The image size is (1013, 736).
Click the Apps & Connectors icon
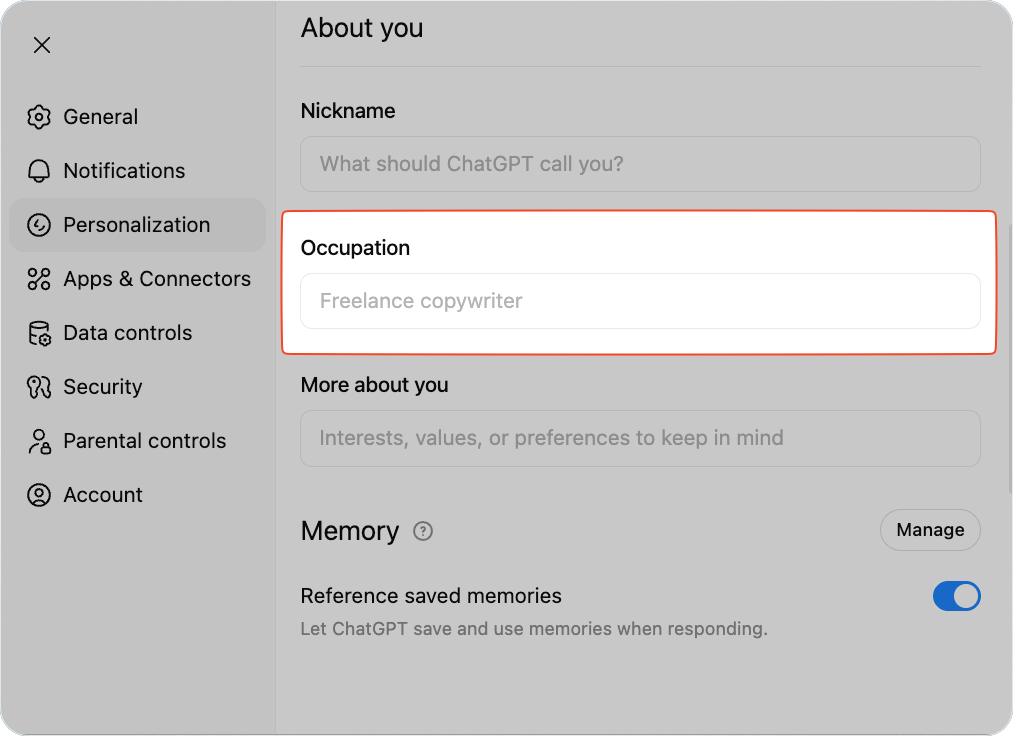point(39,279)
